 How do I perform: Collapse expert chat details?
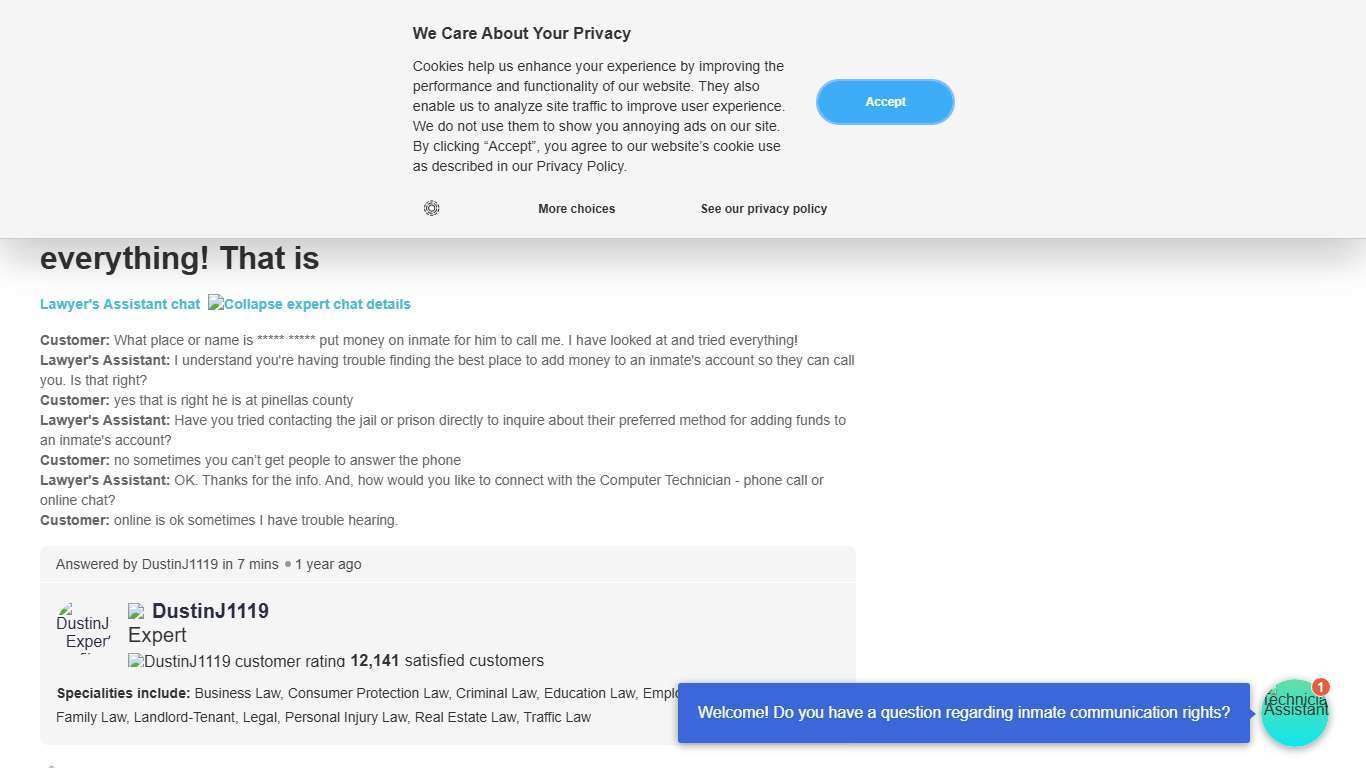tap(309, 304)
